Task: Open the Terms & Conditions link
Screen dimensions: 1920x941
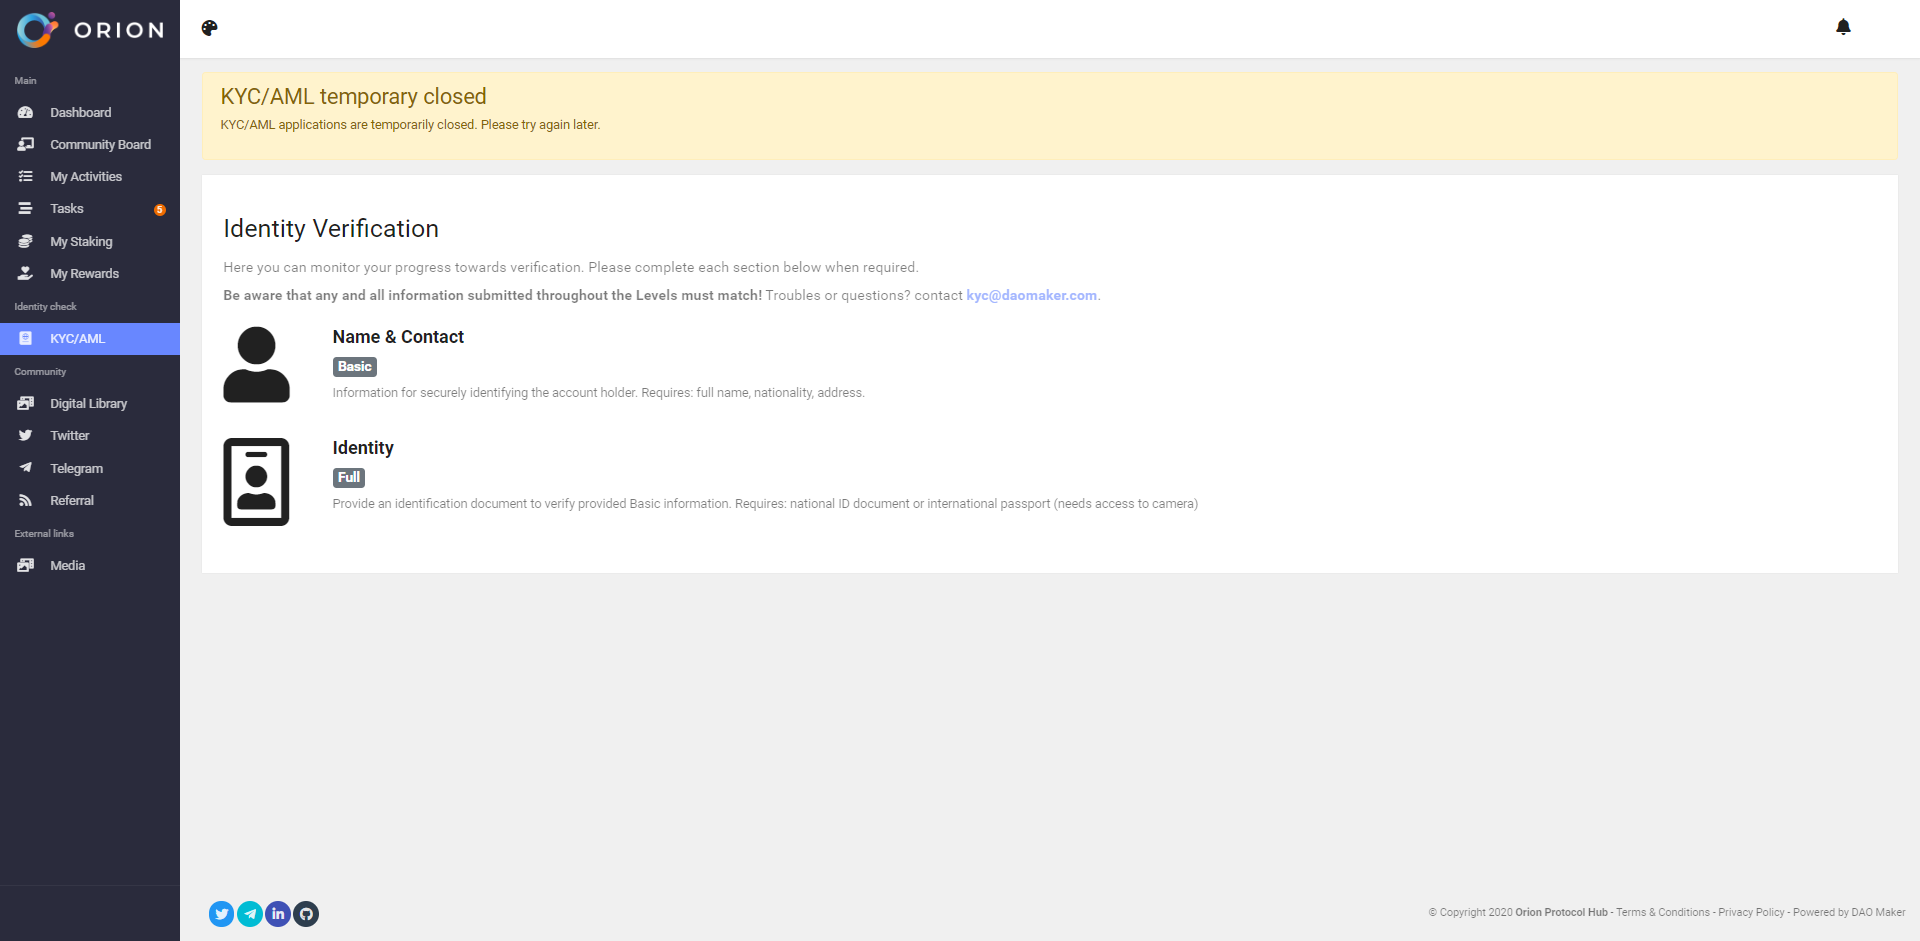Action: pos(1662,913)
